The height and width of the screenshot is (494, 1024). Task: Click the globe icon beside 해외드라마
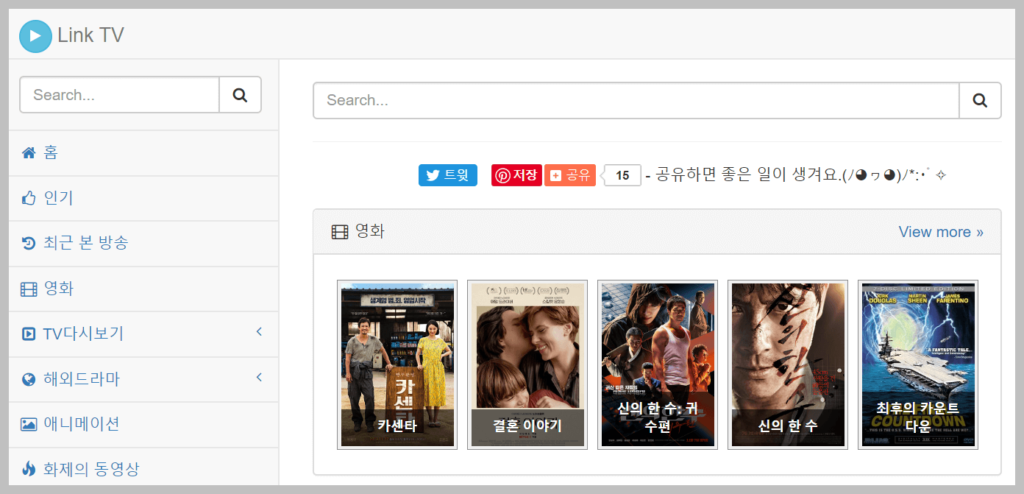click(29, 380)
